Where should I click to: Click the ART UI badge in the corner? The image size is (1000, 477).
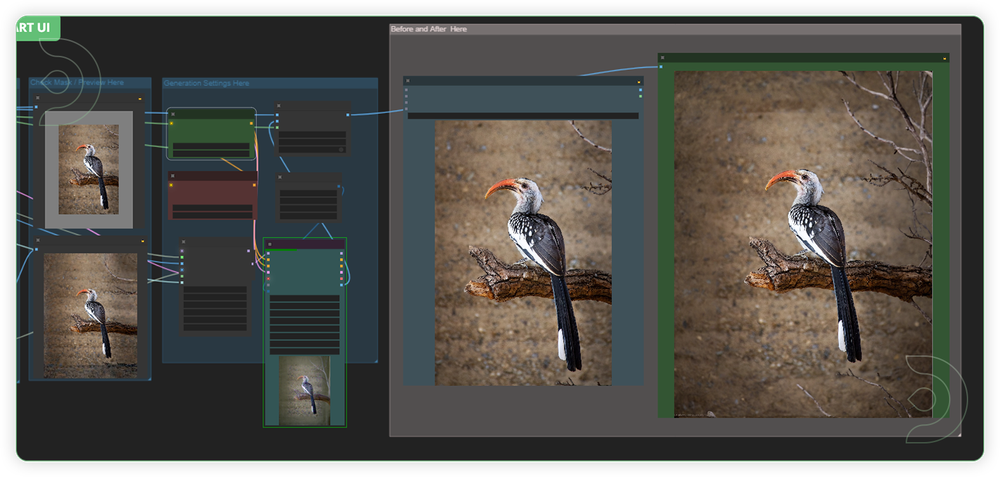click(37, 27)
